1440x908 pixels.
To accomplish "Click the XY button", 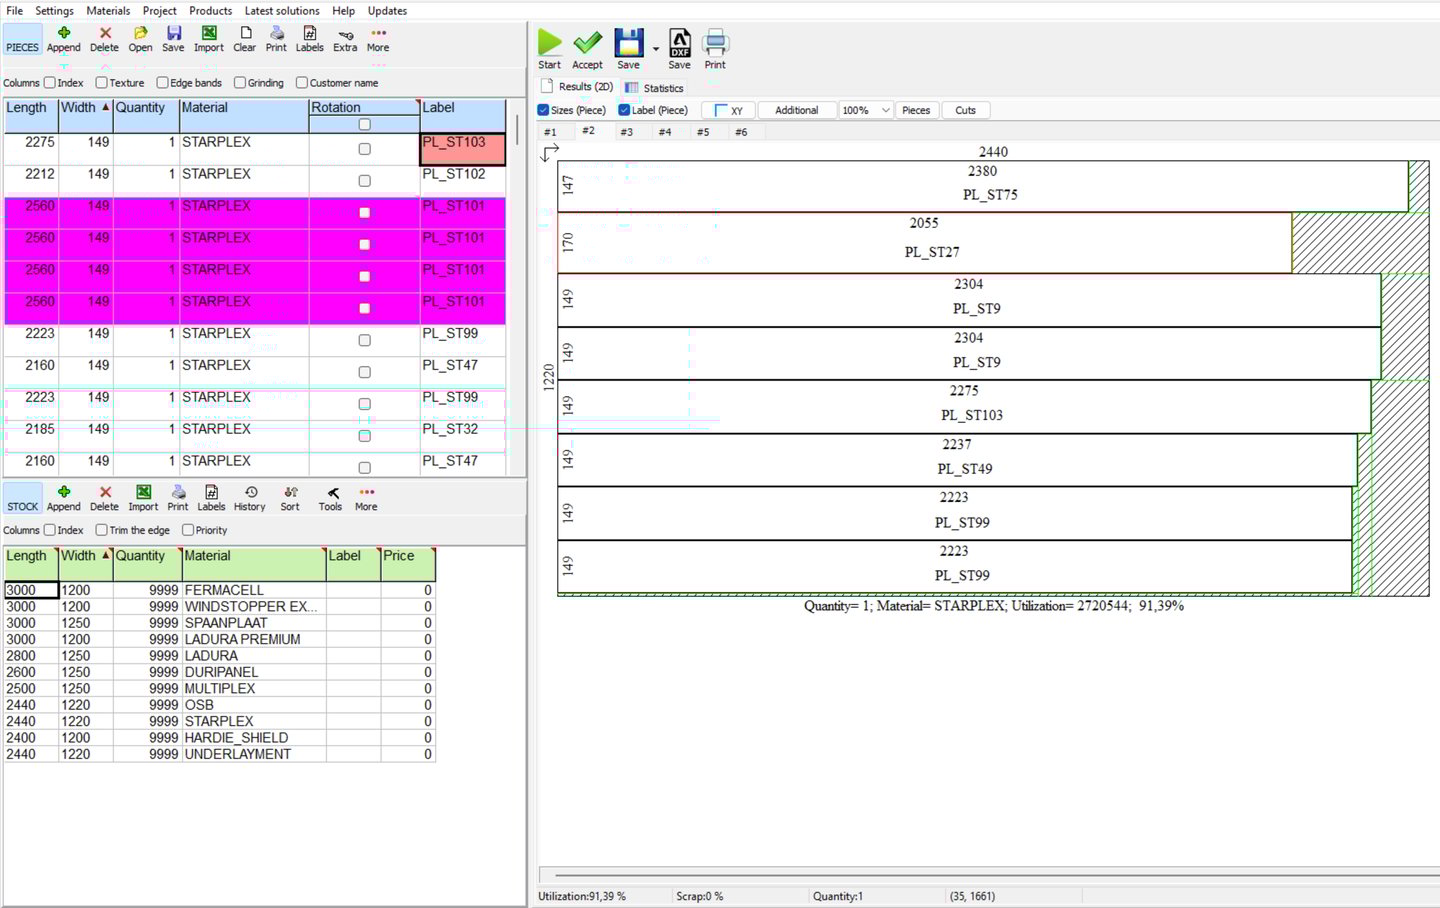I will pos(729,110).
